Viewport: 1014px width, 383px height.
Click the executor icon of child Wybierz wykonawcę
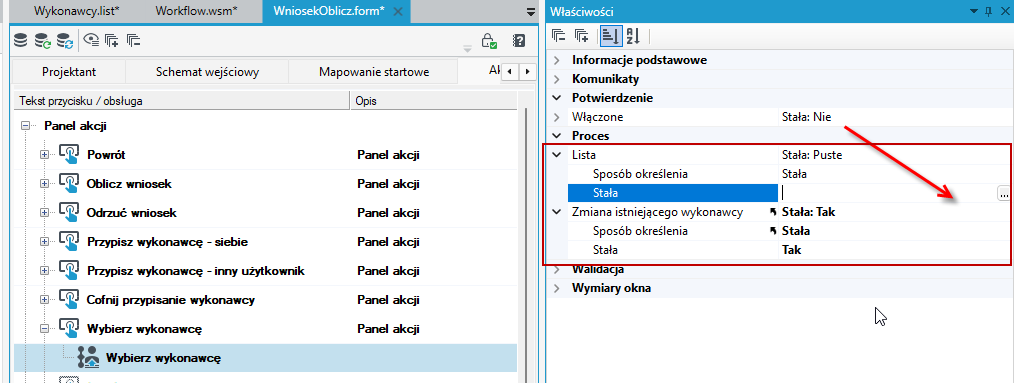(x=88, y=357)
